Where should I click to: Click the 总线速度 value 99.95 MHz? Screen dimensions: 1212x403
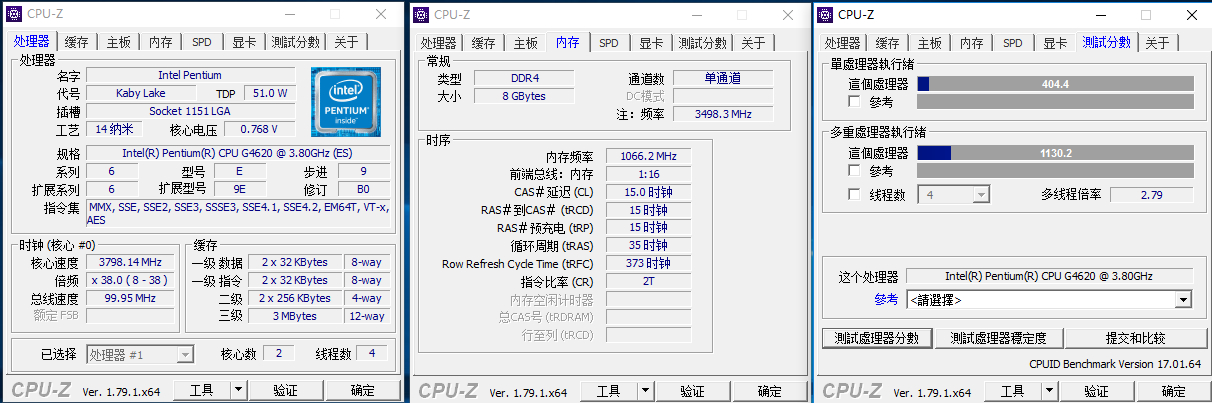click(130, 298)
